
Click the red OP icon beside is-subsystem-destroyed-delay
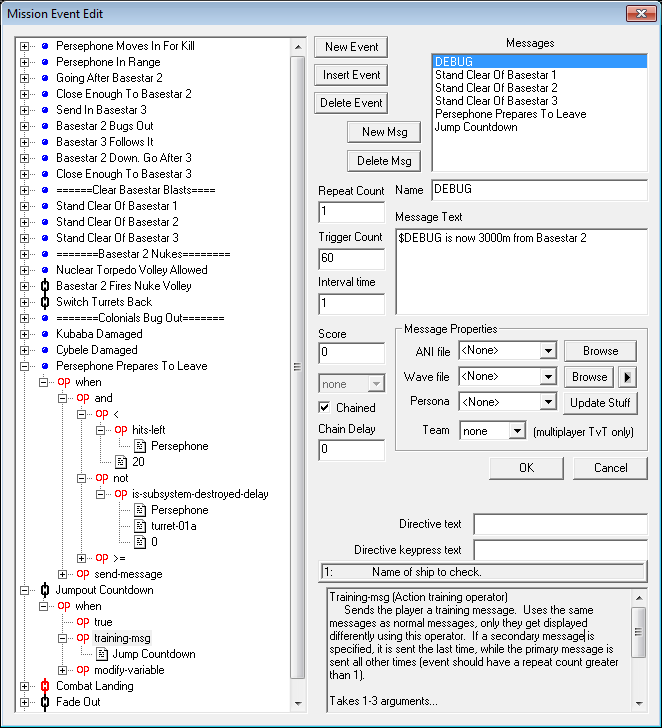[x=121, y=494]
